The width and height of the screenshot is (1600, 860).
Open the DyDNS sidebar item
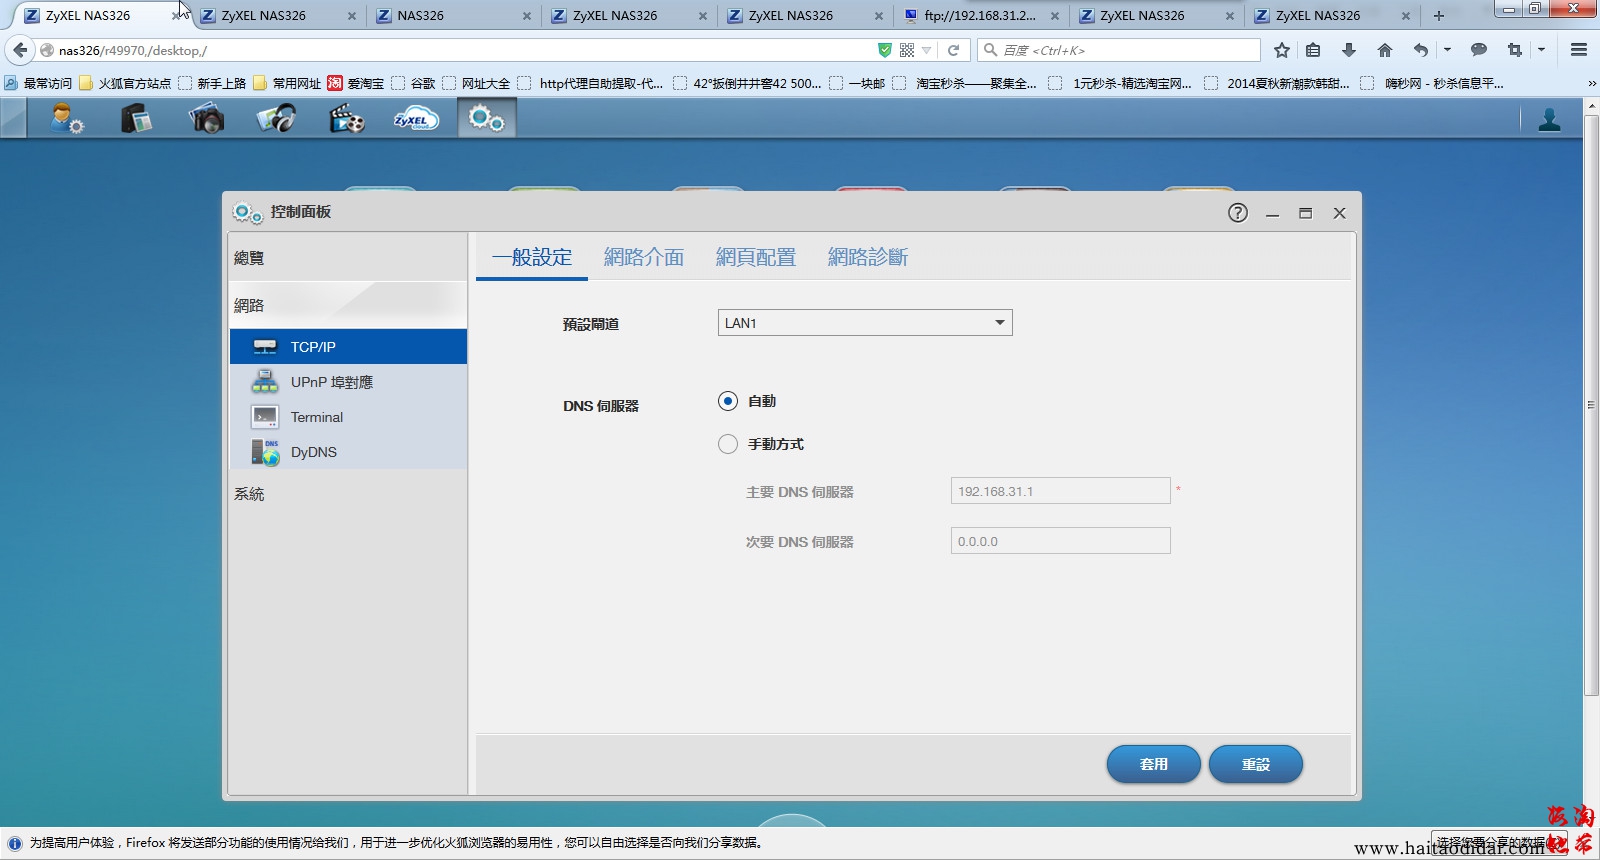[x=313, y=452]
